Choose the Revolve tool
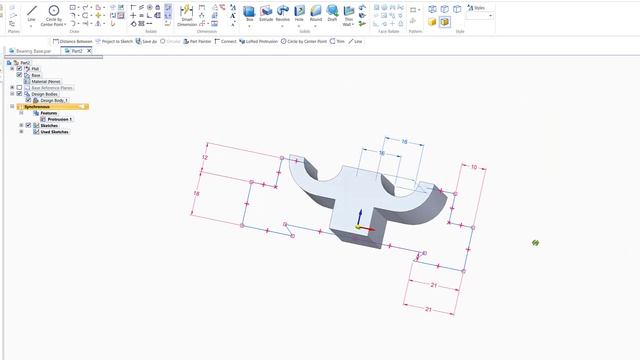Viewport: 640px width, 360px height. coord(282,13)
